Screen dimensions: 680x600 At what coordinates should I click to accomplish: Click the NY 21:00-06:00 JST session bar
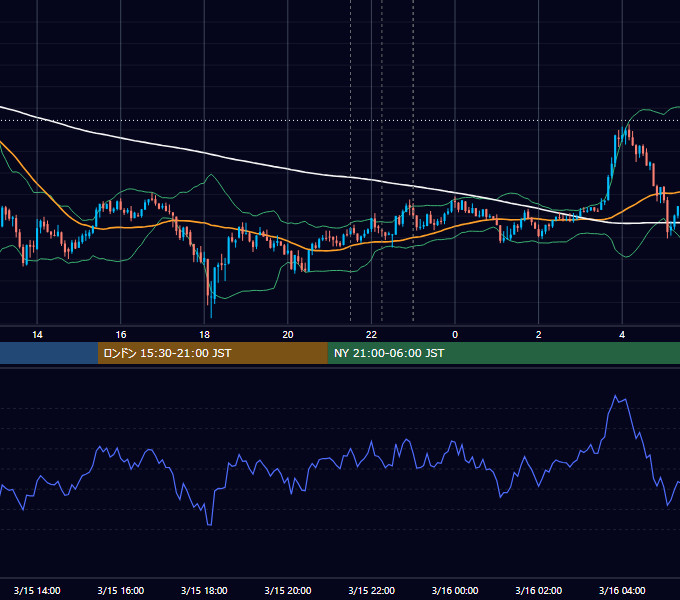[503, 353]
